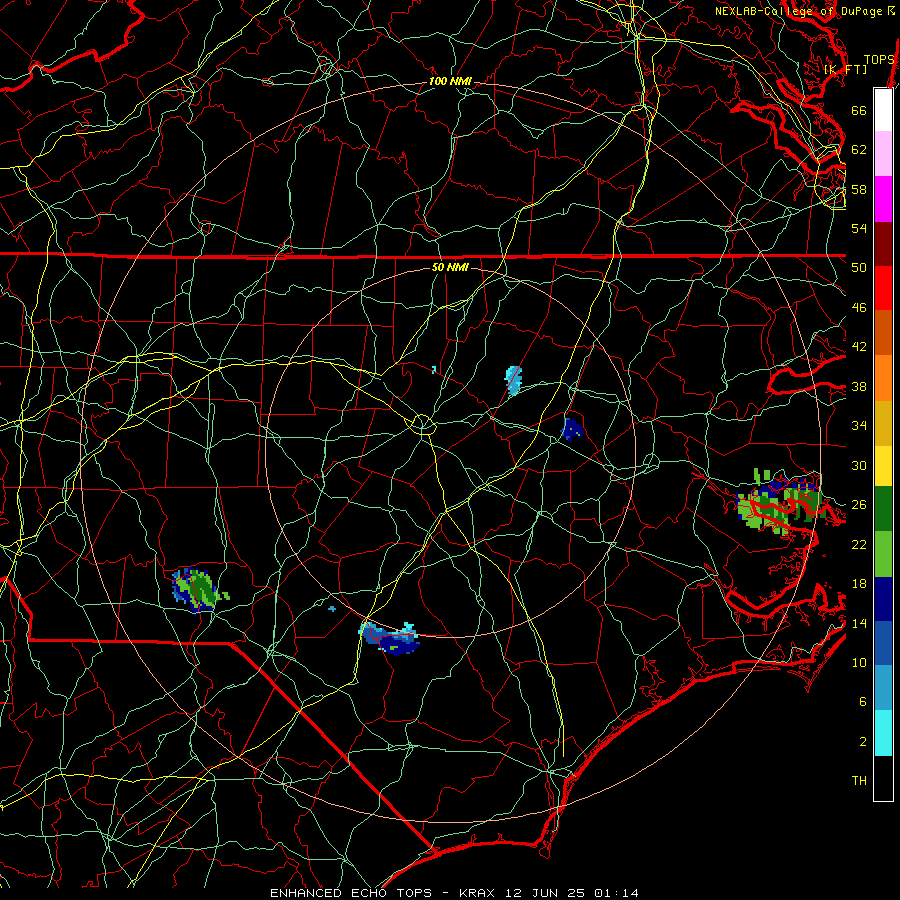Click the 'TH' legend label

[x=859, y=780]
